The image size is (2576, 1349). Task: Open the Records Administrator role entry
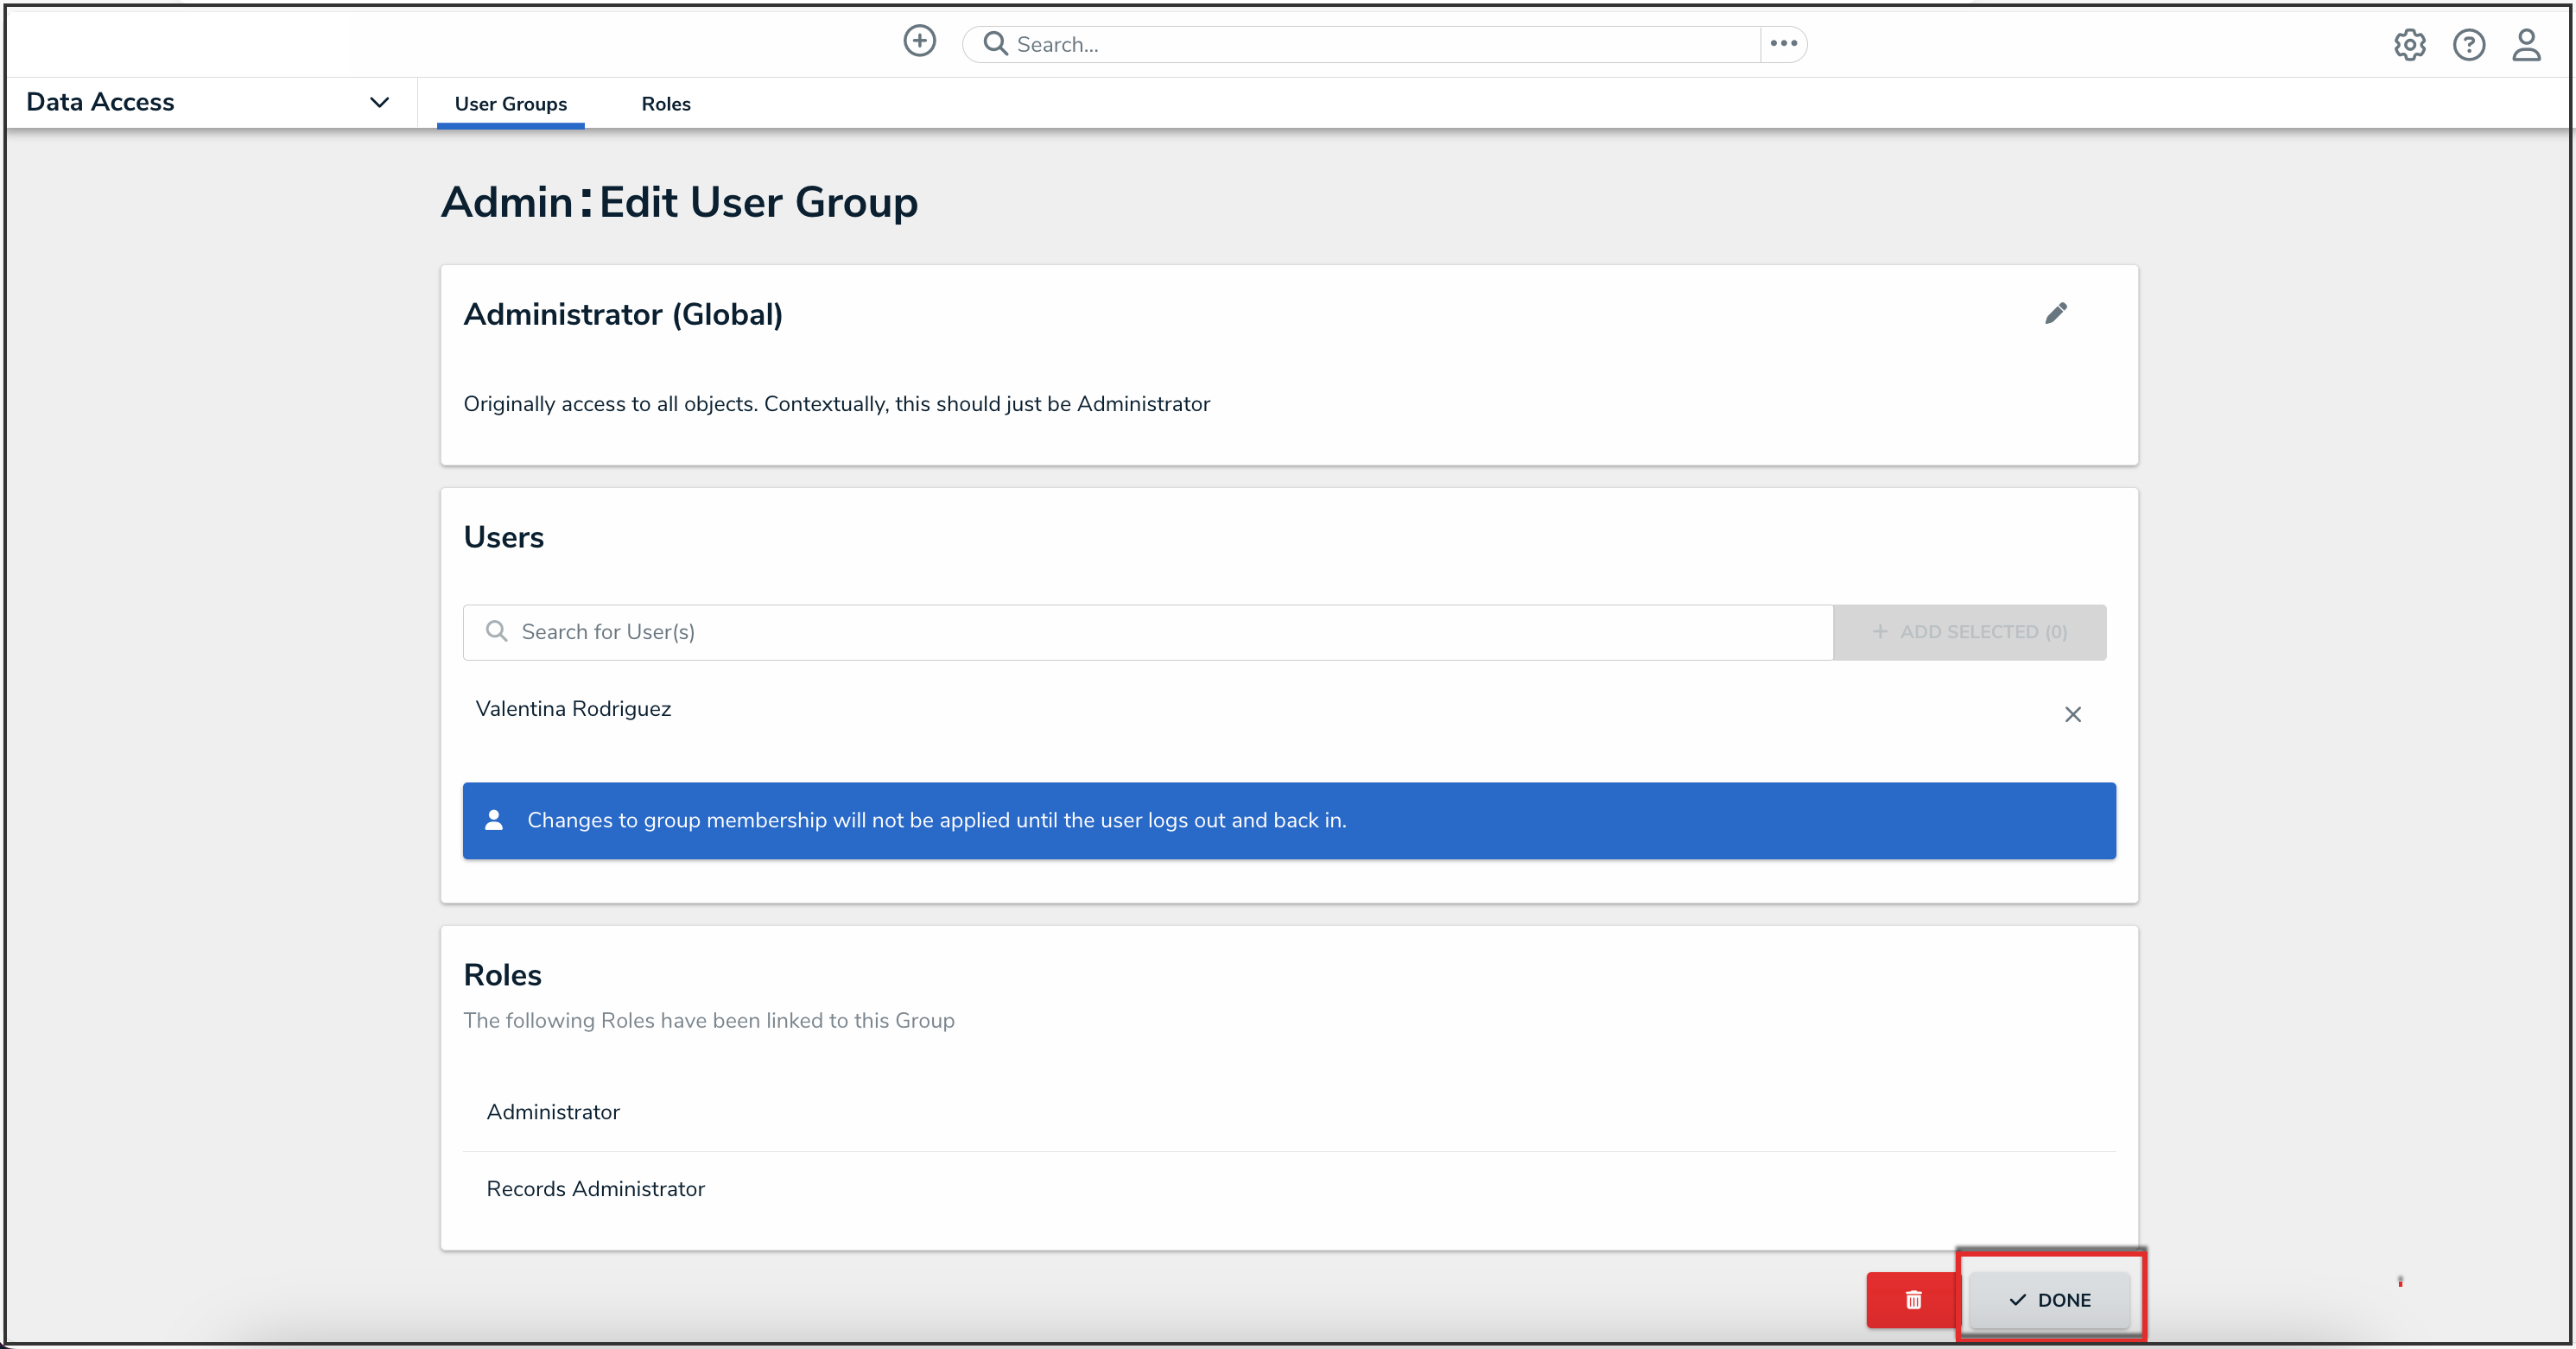[x=595, y=1188]
